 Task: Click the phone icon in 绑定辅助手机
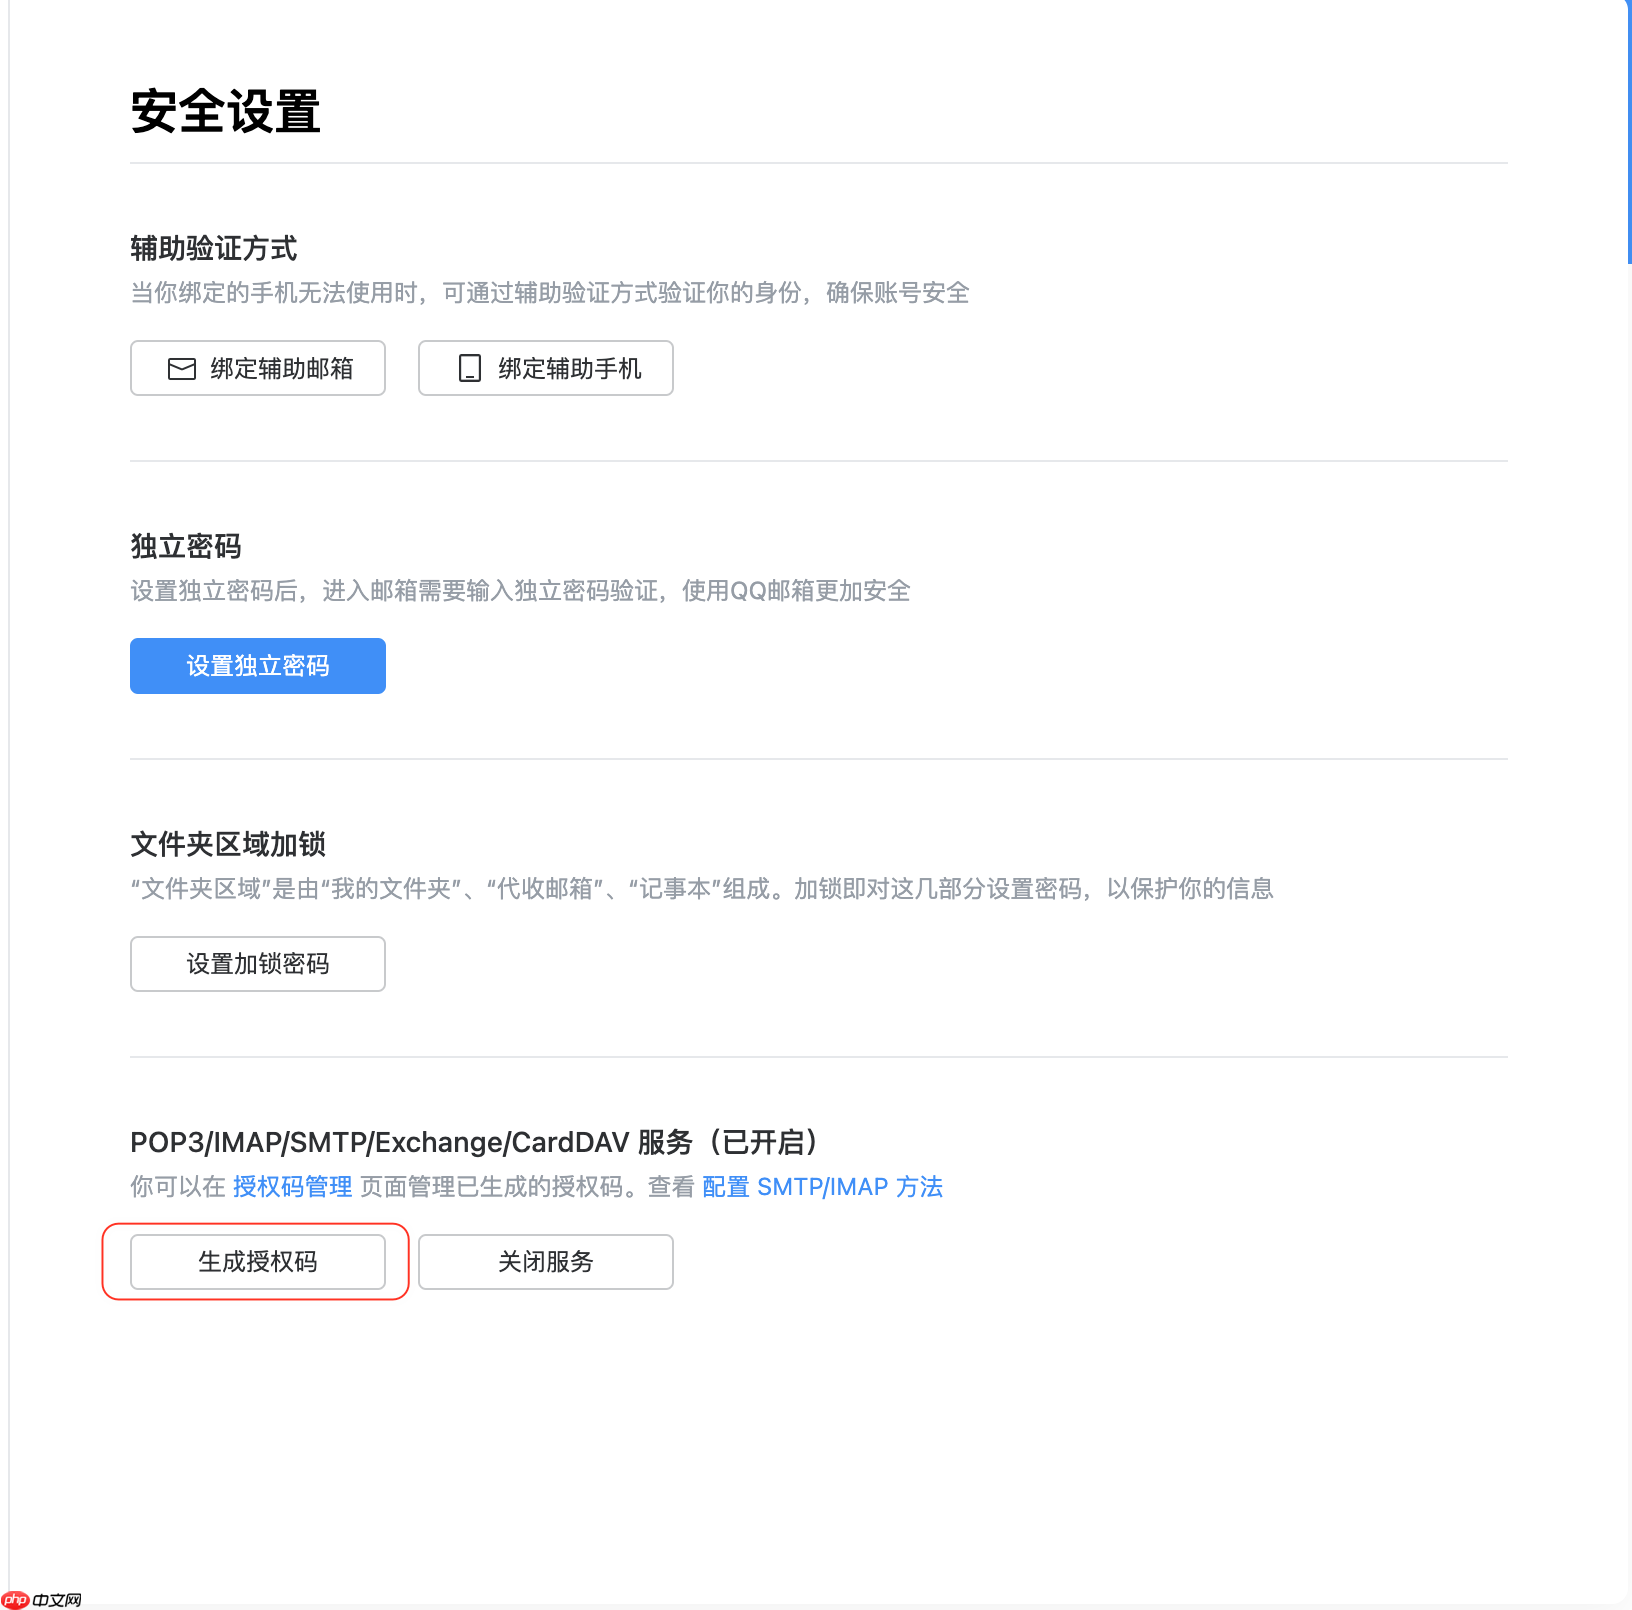pyautogui.click(x=470, y=369)
